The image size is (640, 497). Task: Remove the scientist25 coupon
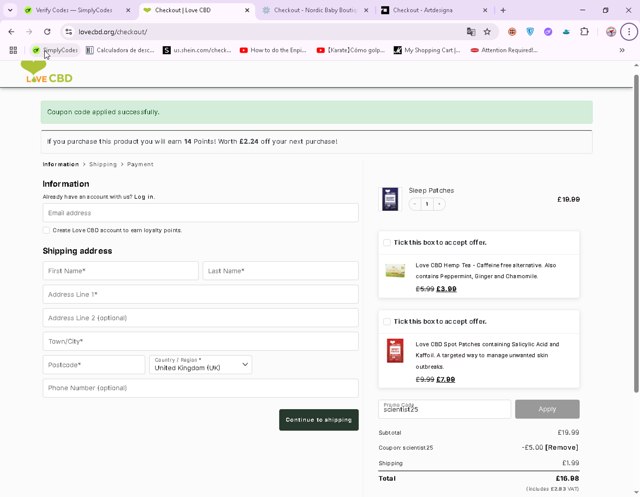562,448
